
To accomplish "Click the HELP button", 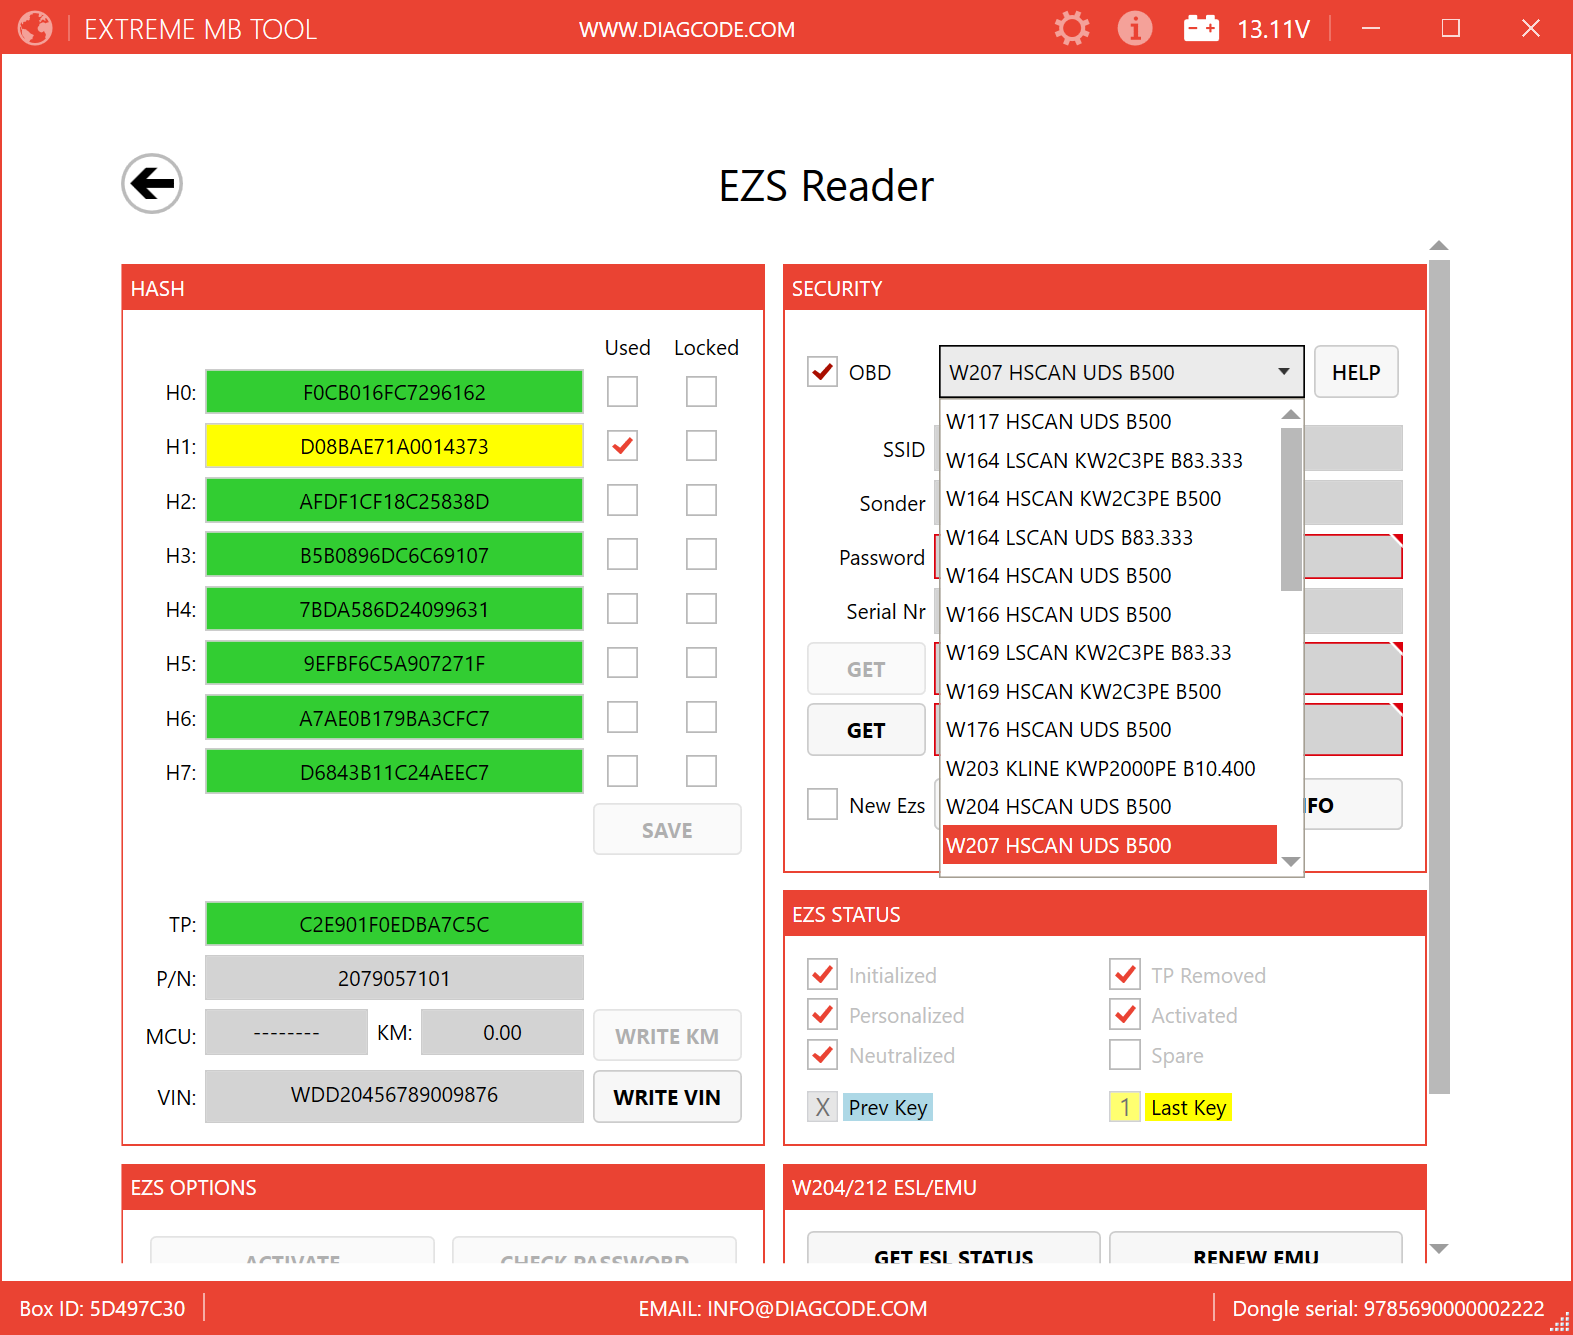I will click(1355, 372).
